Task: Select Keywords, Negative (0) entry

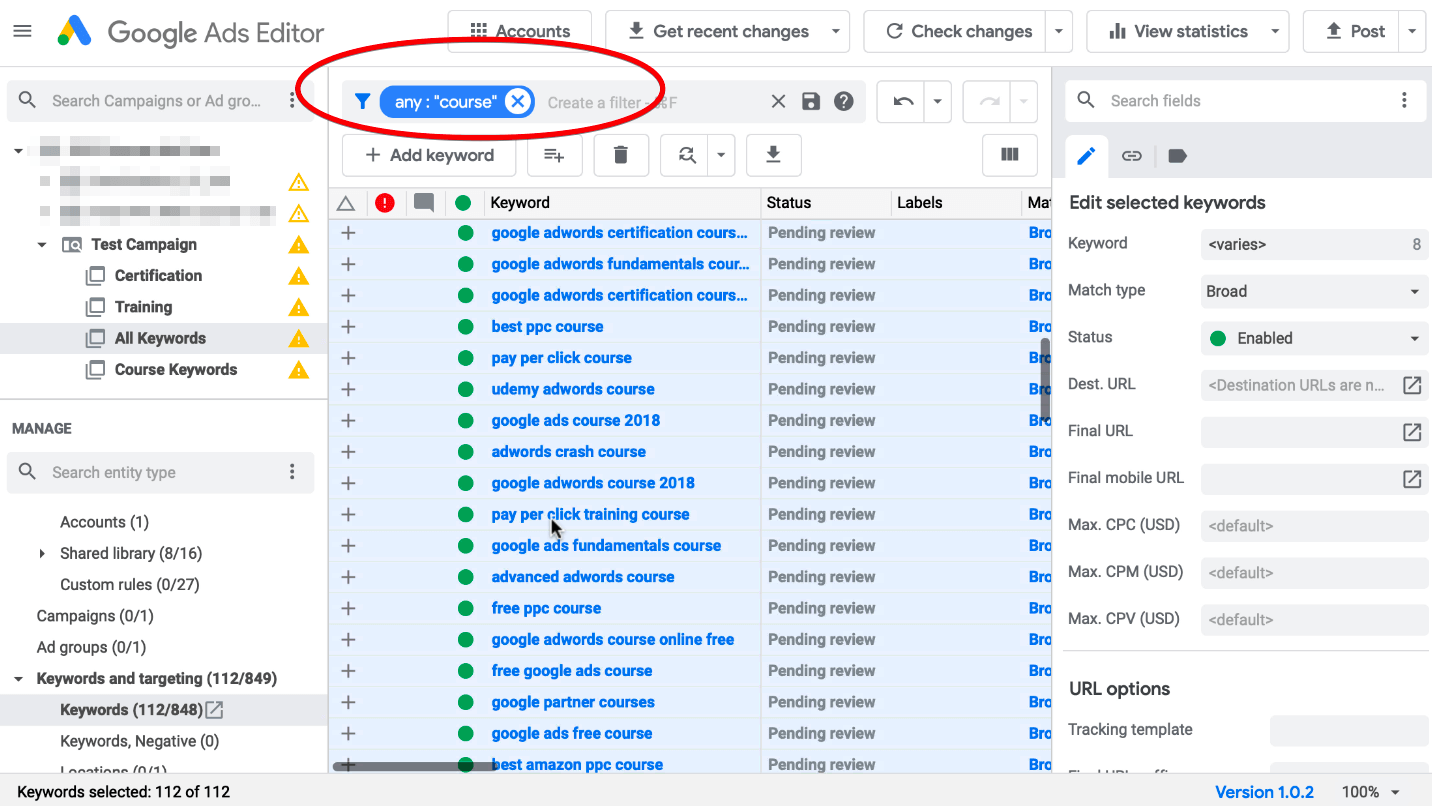Action: 139,741
